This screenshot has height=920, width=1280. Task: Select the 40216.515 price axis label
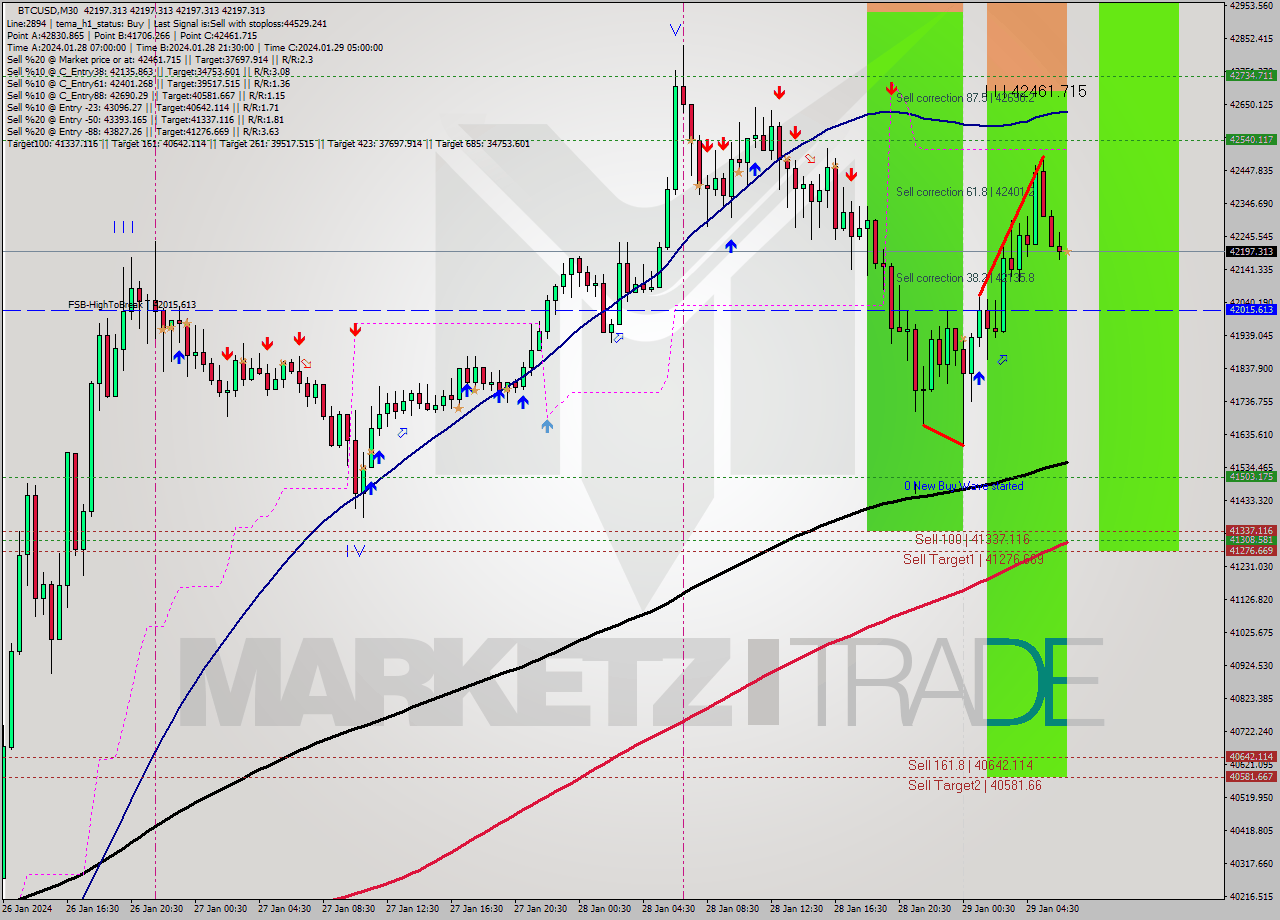click(1250, 897)
